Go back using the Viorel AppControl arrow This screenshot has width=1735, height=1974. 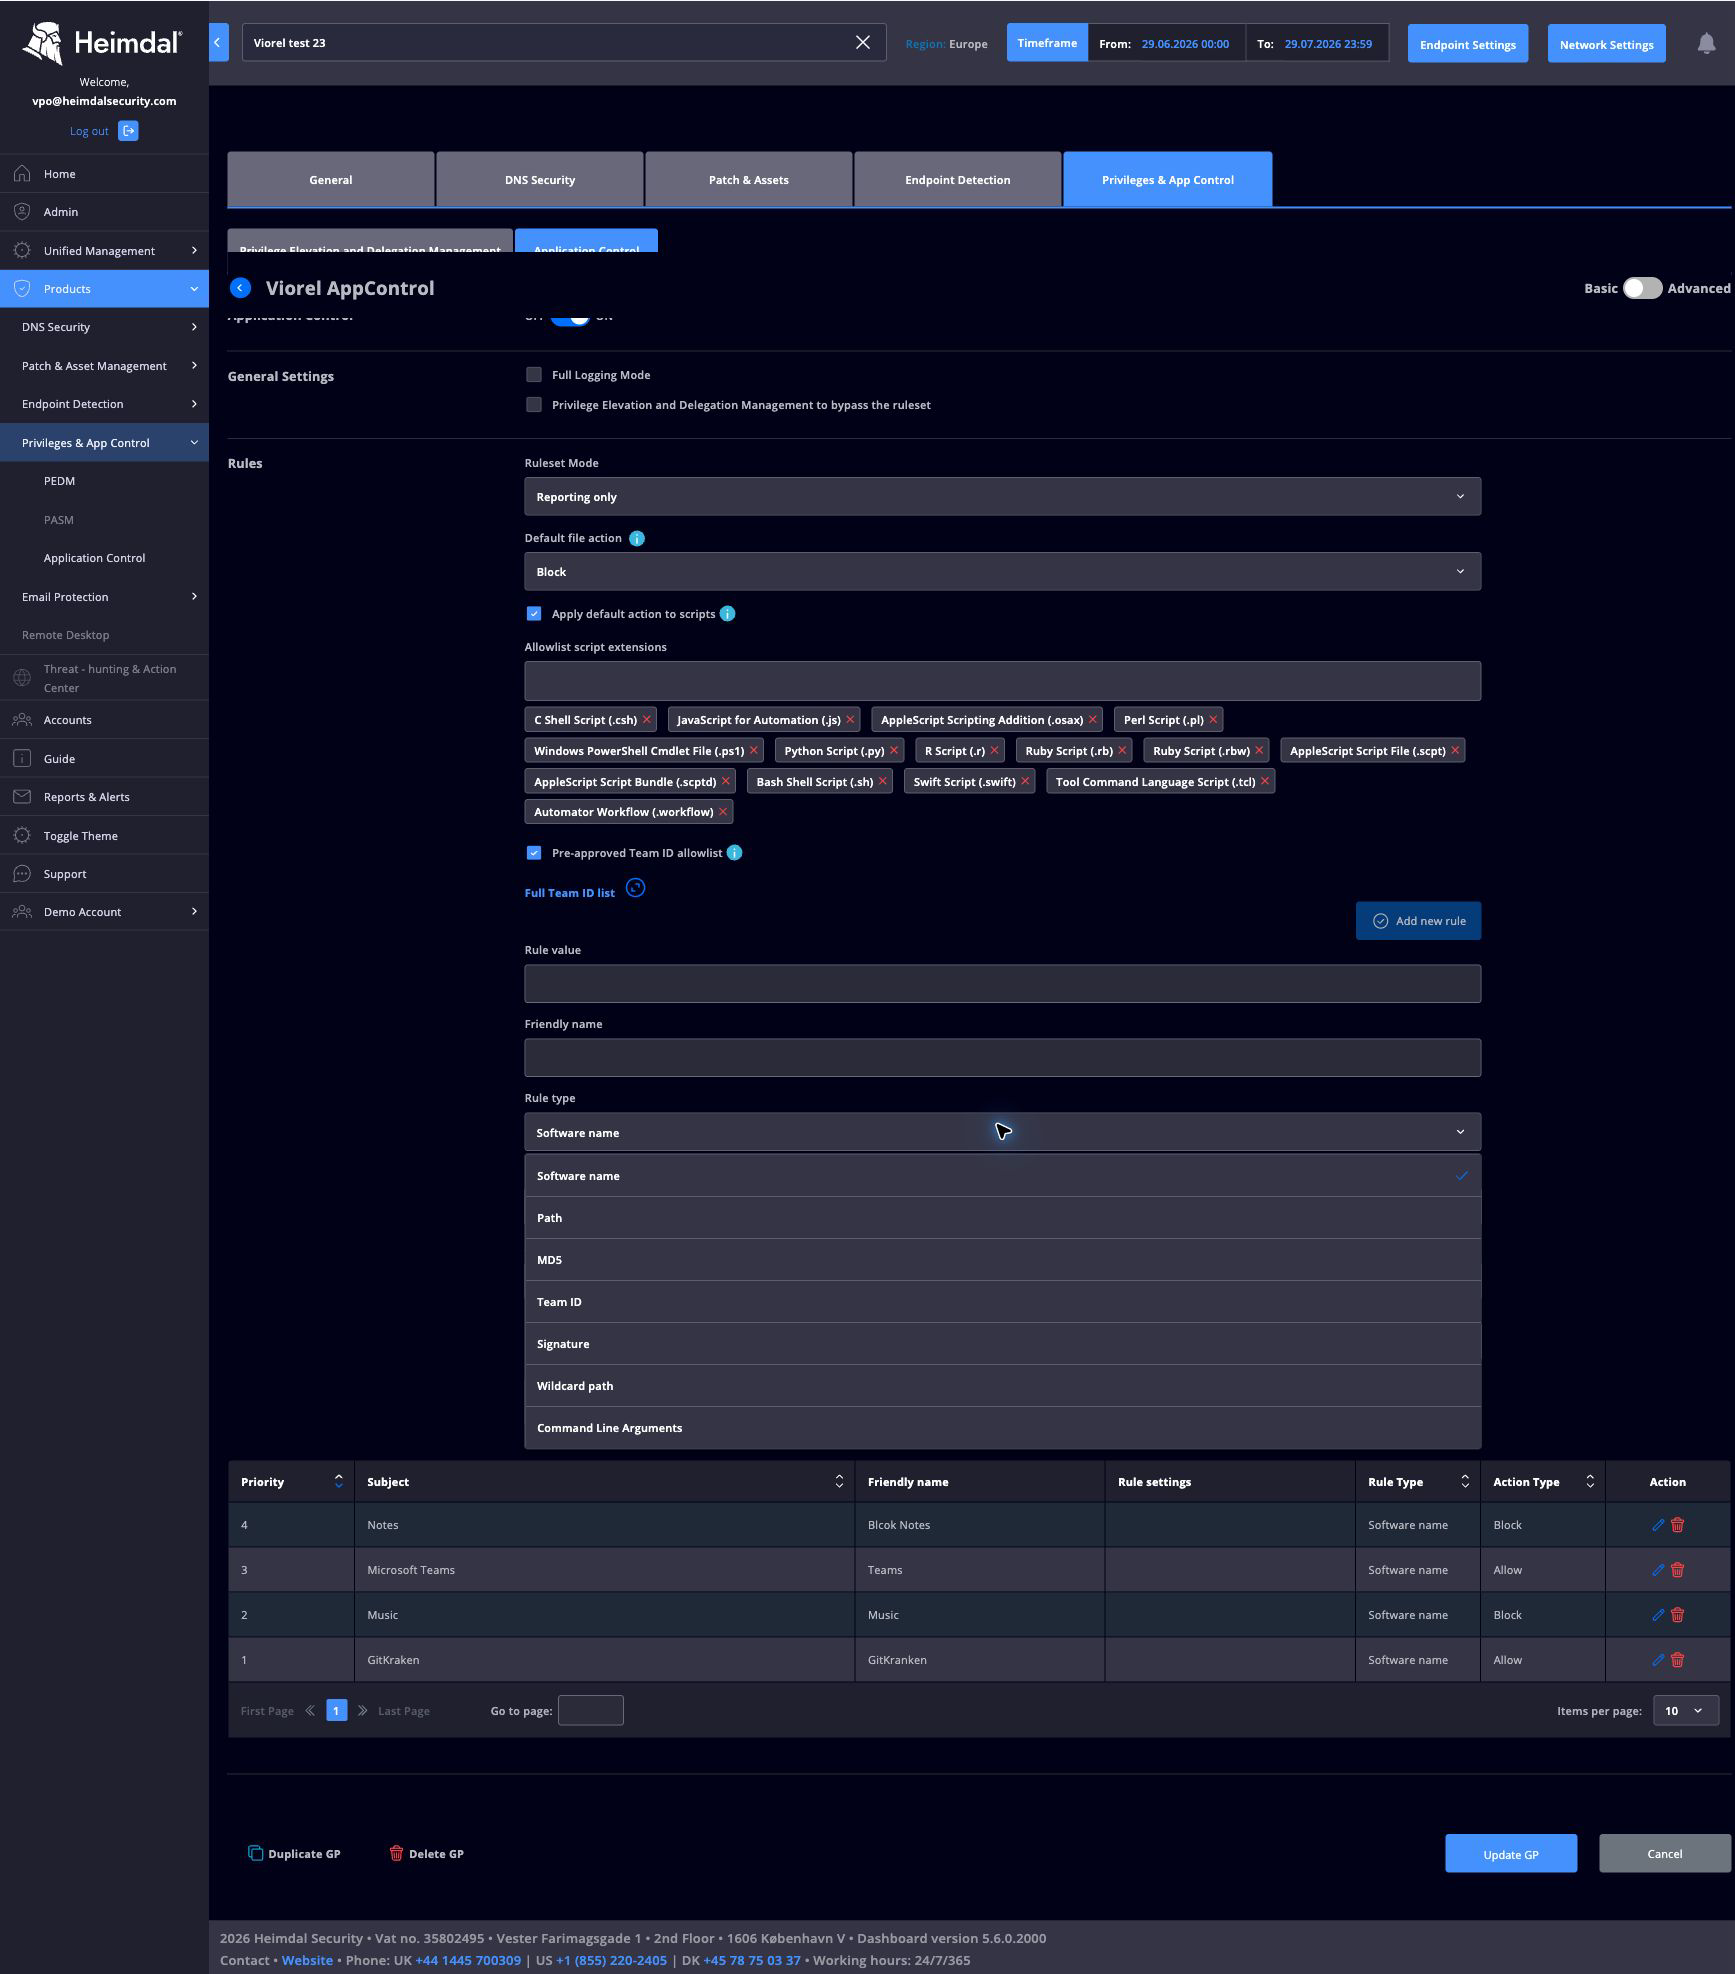[240, 288]
